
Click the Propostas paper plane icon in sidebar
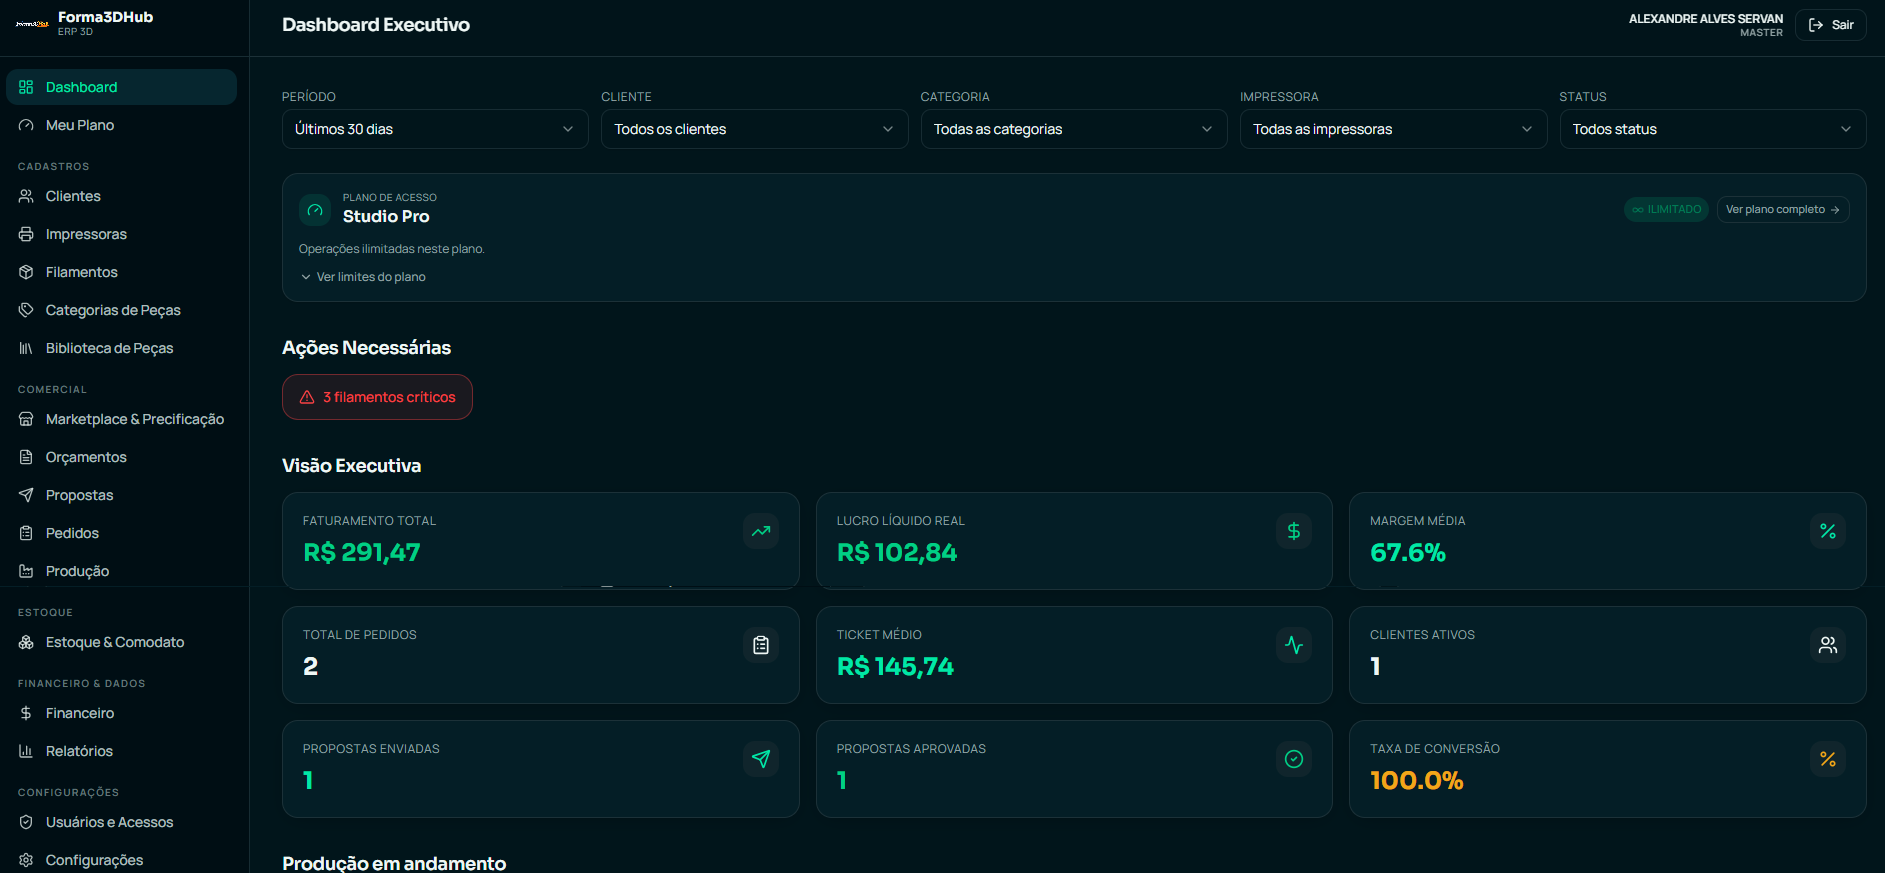tap(26, 495)
